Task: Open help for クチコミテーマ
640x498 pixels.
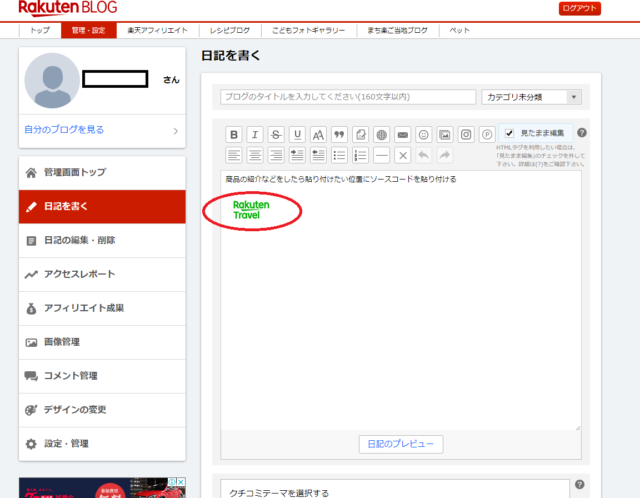Action: click(x=580, y=485)
